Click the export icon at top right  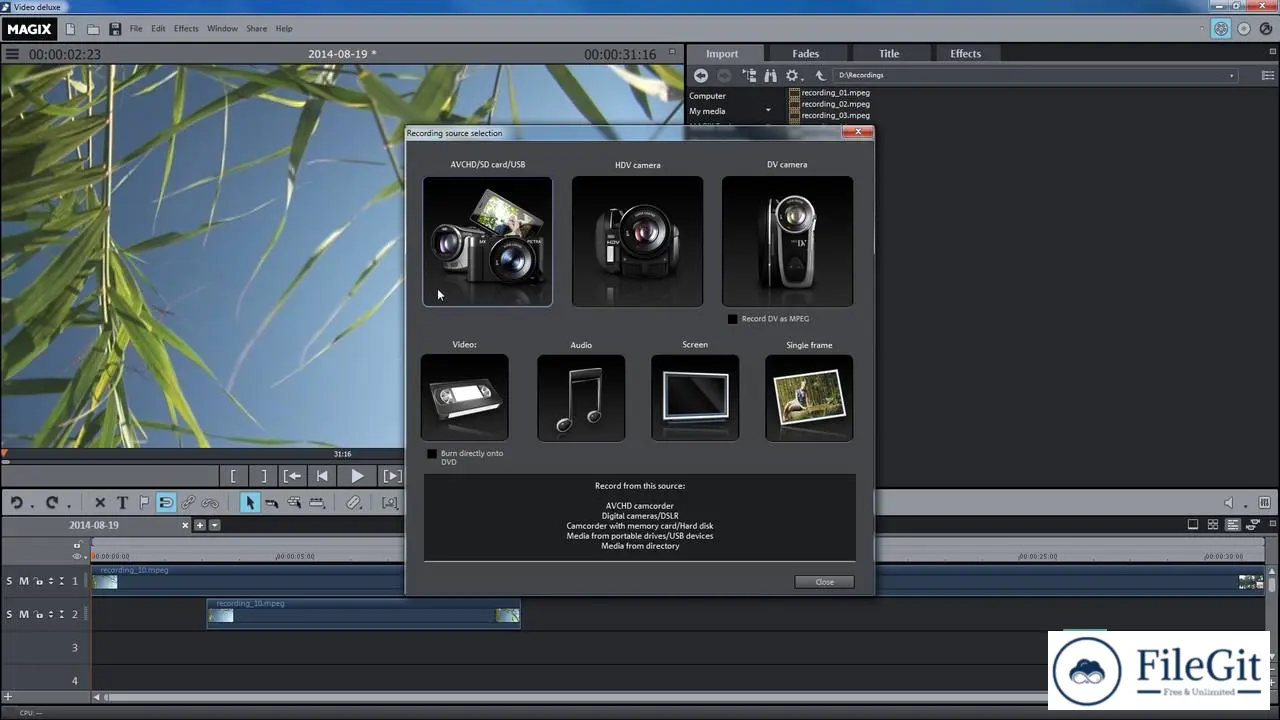(1264, 29)
